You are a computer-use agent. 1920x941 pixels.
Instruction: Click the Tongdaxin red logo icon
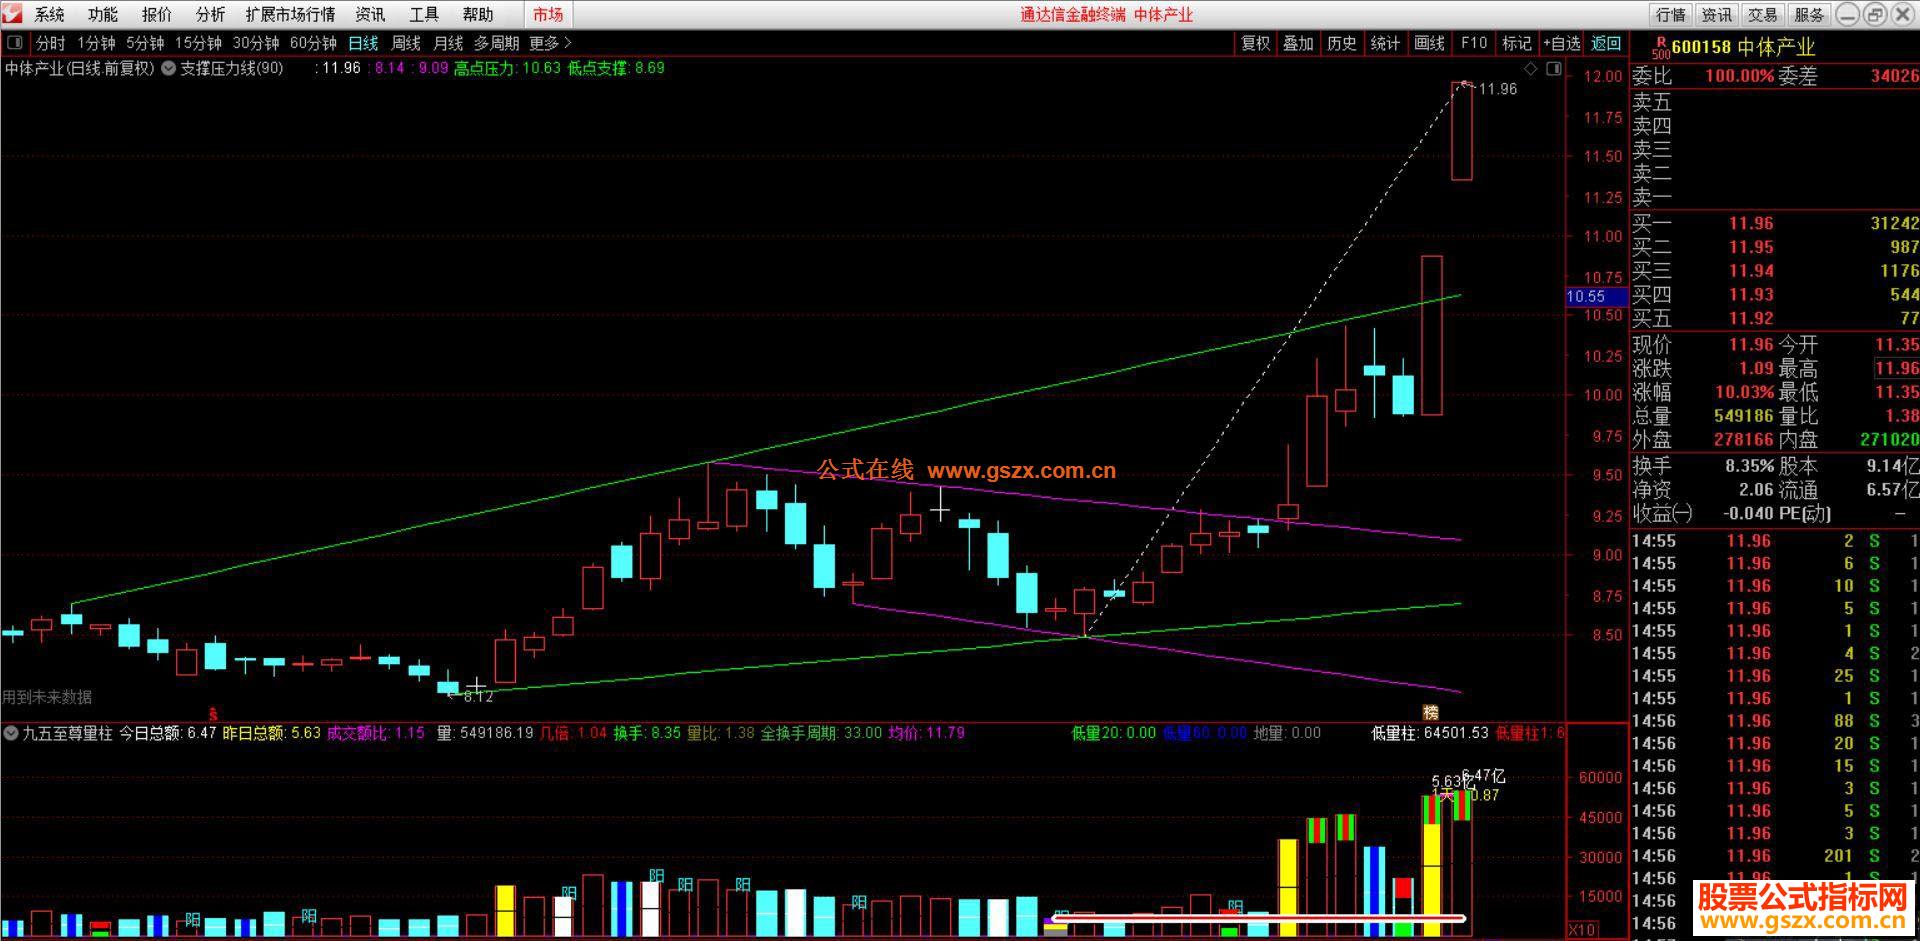click(x=13, y=14)
